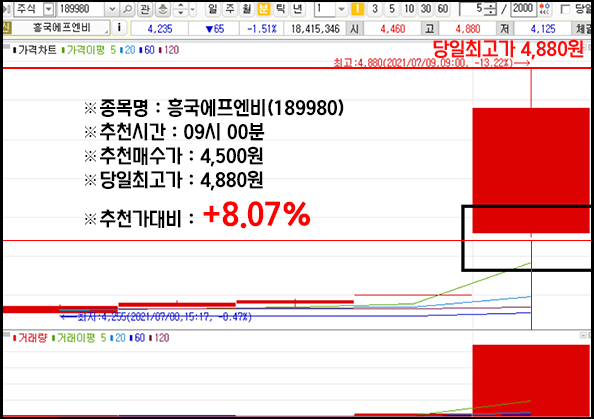Switch to the 틱 tick chart tab
The height and width of the screenshot is (419, 594).
coord(281,8)
